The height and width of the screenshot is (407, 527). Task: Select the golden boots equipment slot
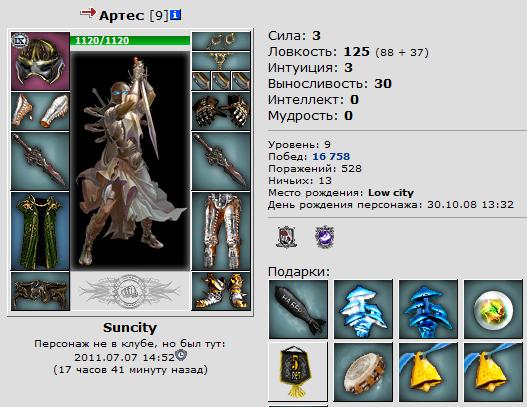click(221, 291)
